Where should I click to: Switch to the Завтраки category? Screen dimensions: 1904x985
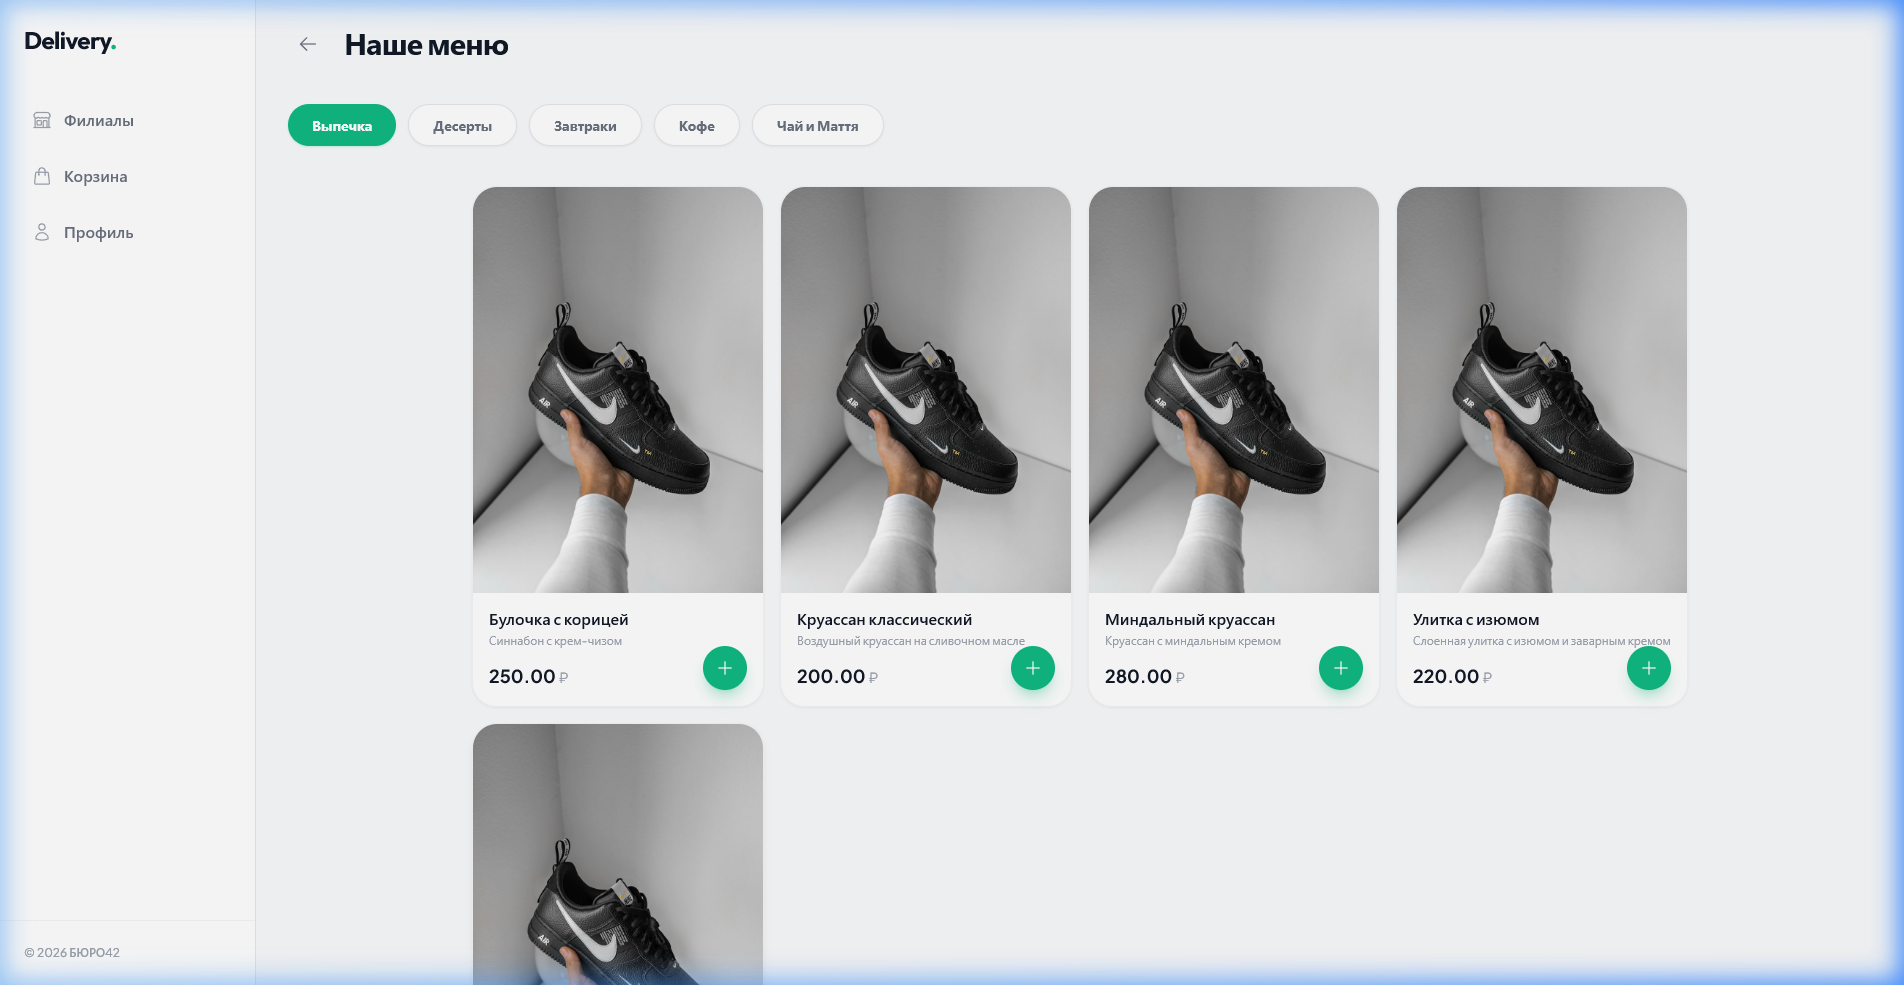coord(585,125)
